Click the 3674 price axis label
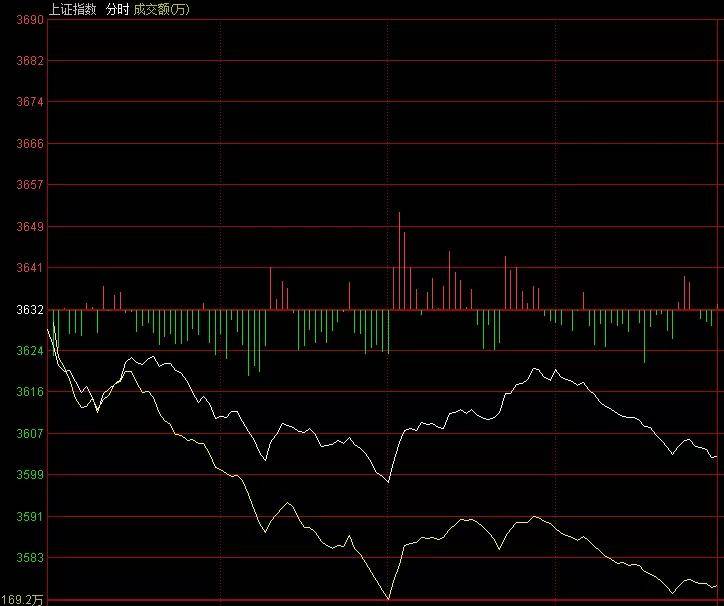This screenshot has height=606, width=724. pos(30,102)
